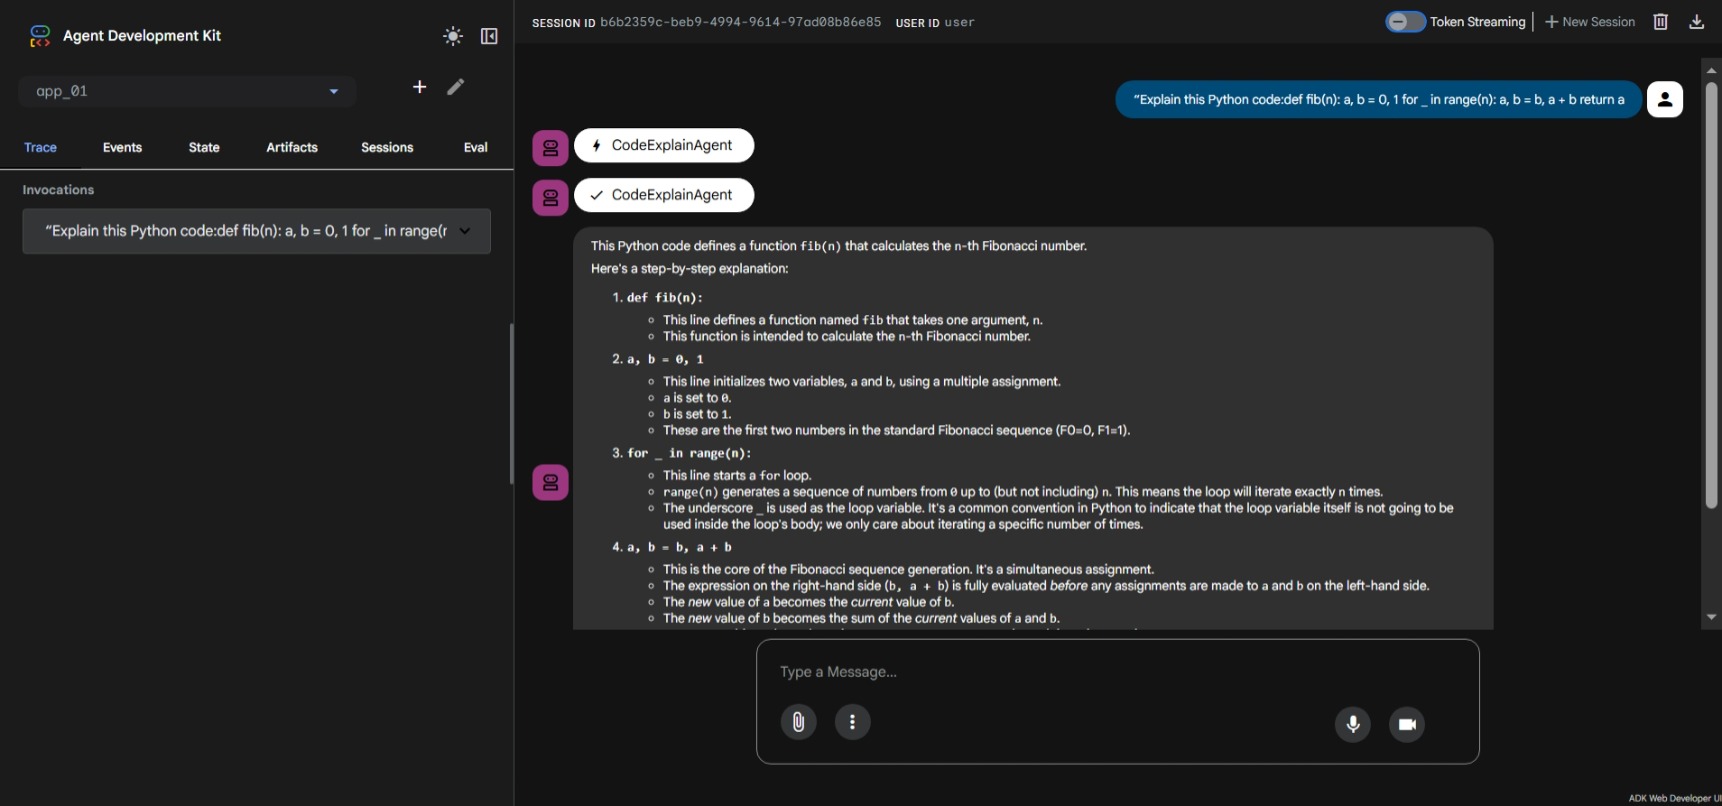Toggle light/dark theme sun icon
The image size is (1722, 806).
453,36
